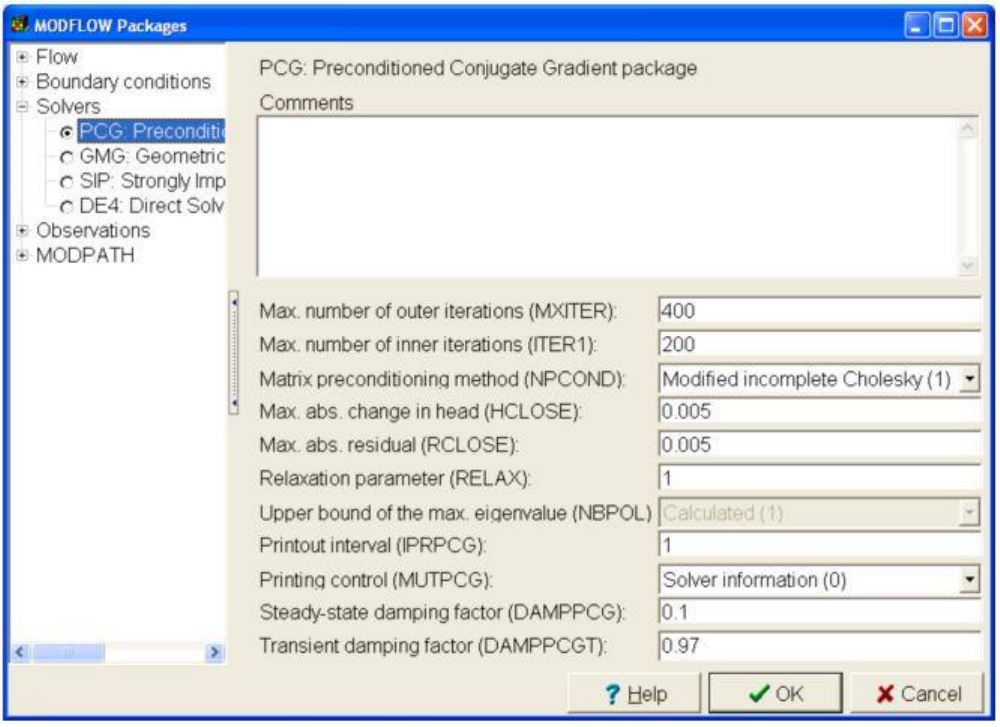Click the Comments box scroll down arrow
Screen dimensions: 1000x727
[967, 264]
